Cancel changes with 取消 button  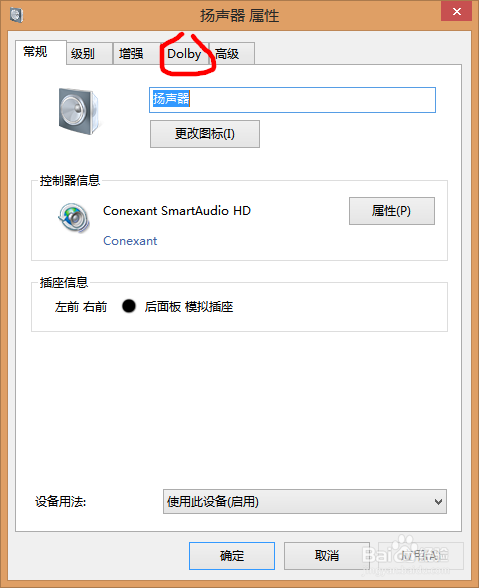pos(327,556)
